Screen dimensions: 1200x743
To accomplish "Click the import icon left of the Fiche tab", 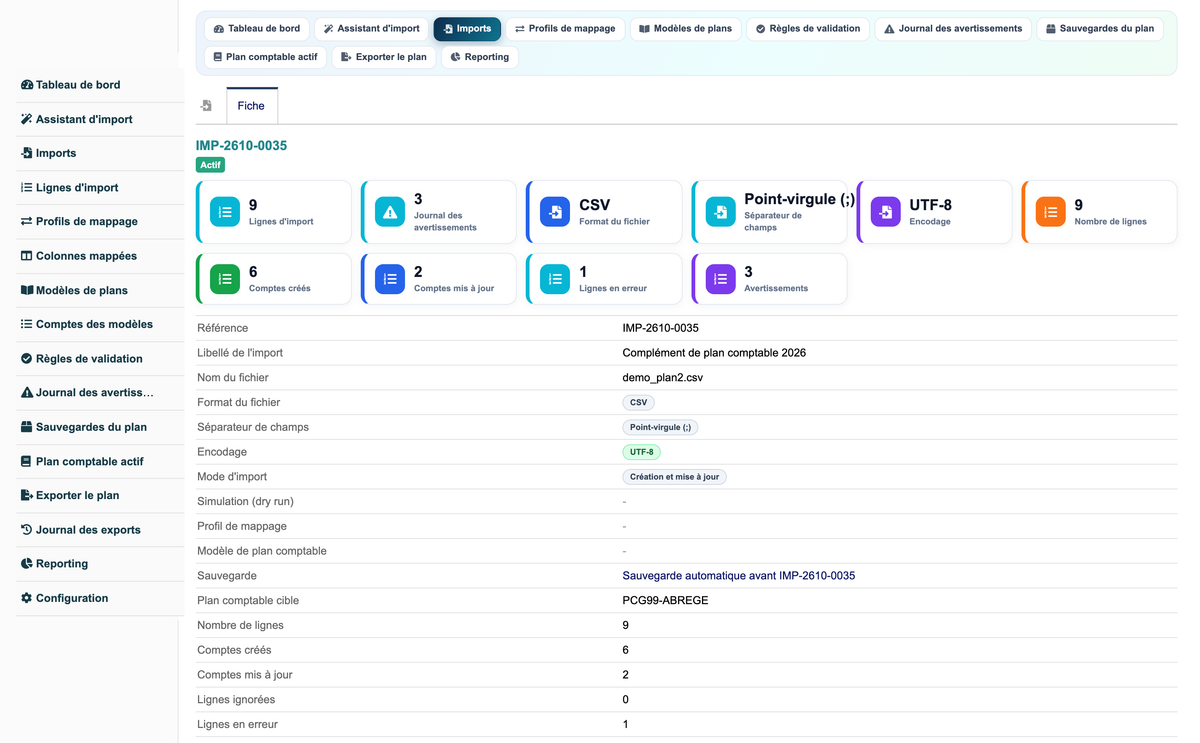I will click(x=206, y=106).
